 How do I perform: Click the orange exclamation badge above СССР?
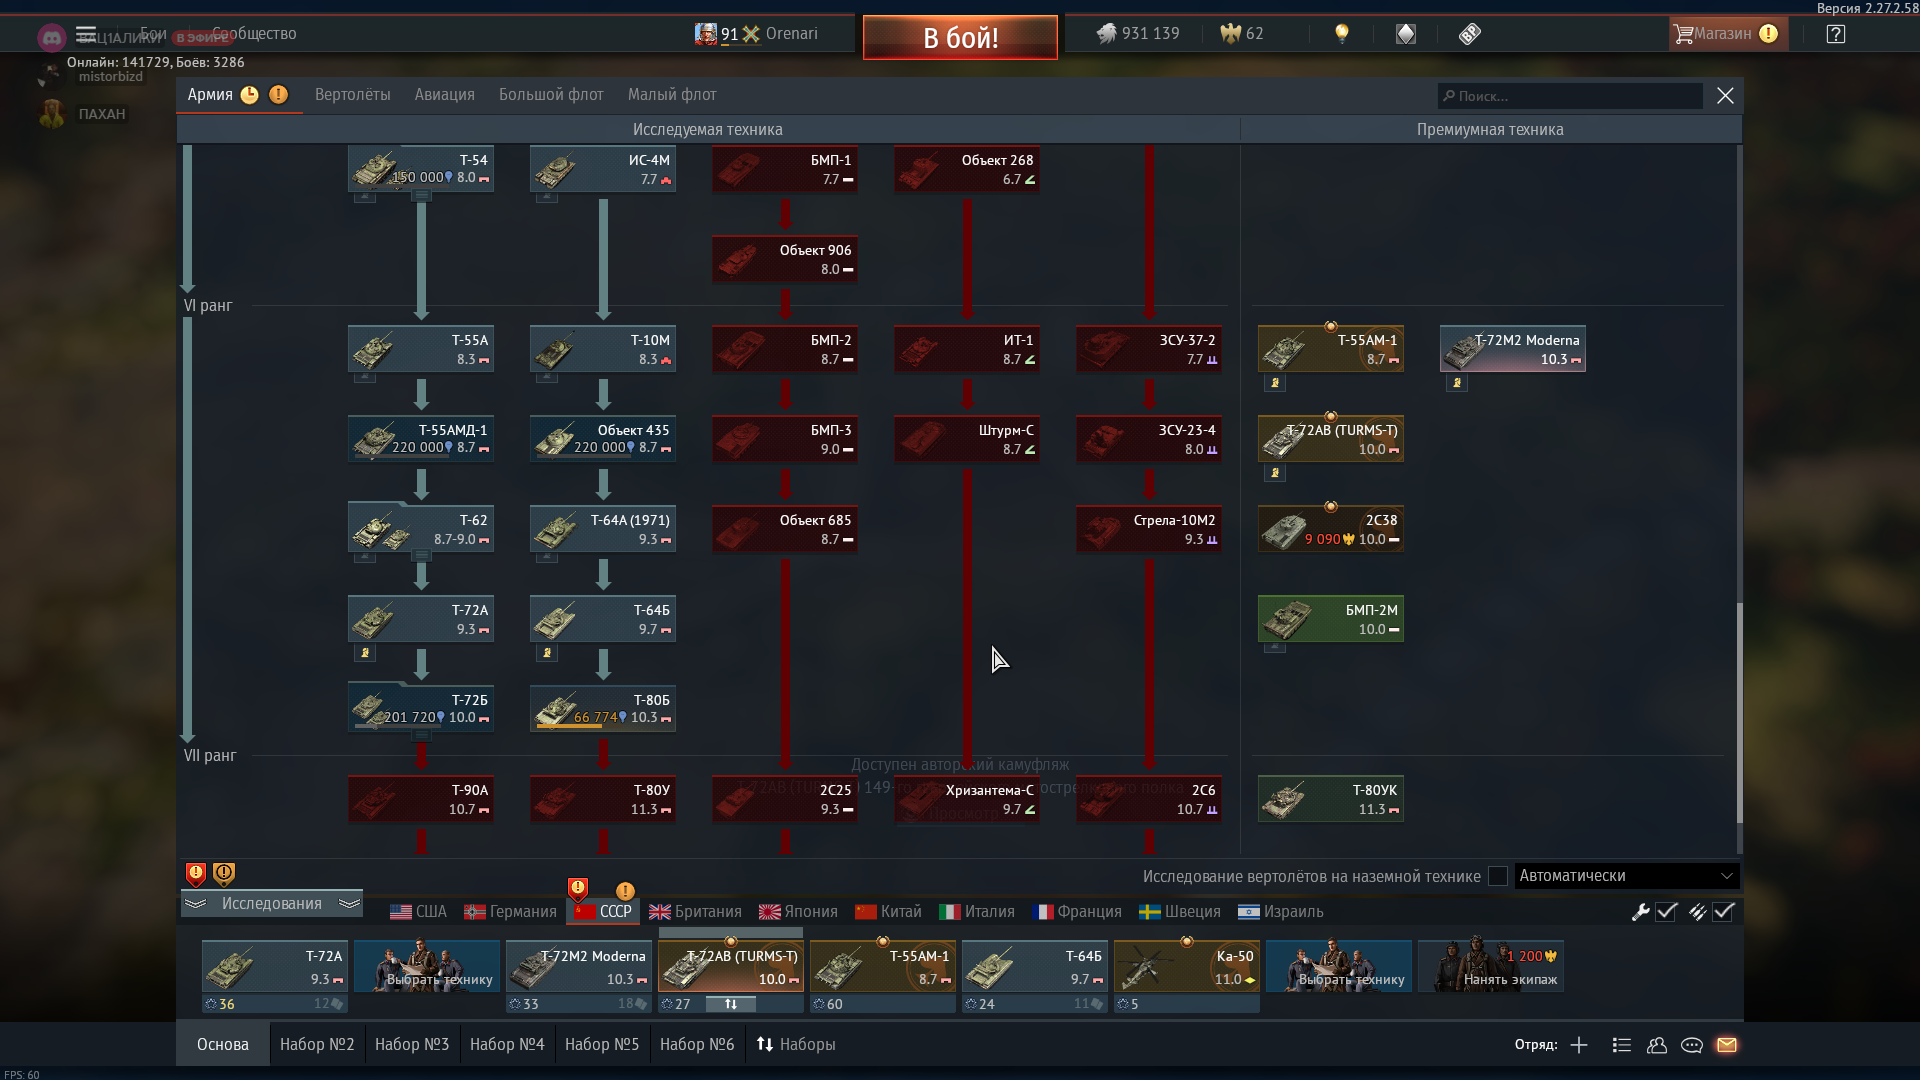pyautogui.click(x=625, y=891)
